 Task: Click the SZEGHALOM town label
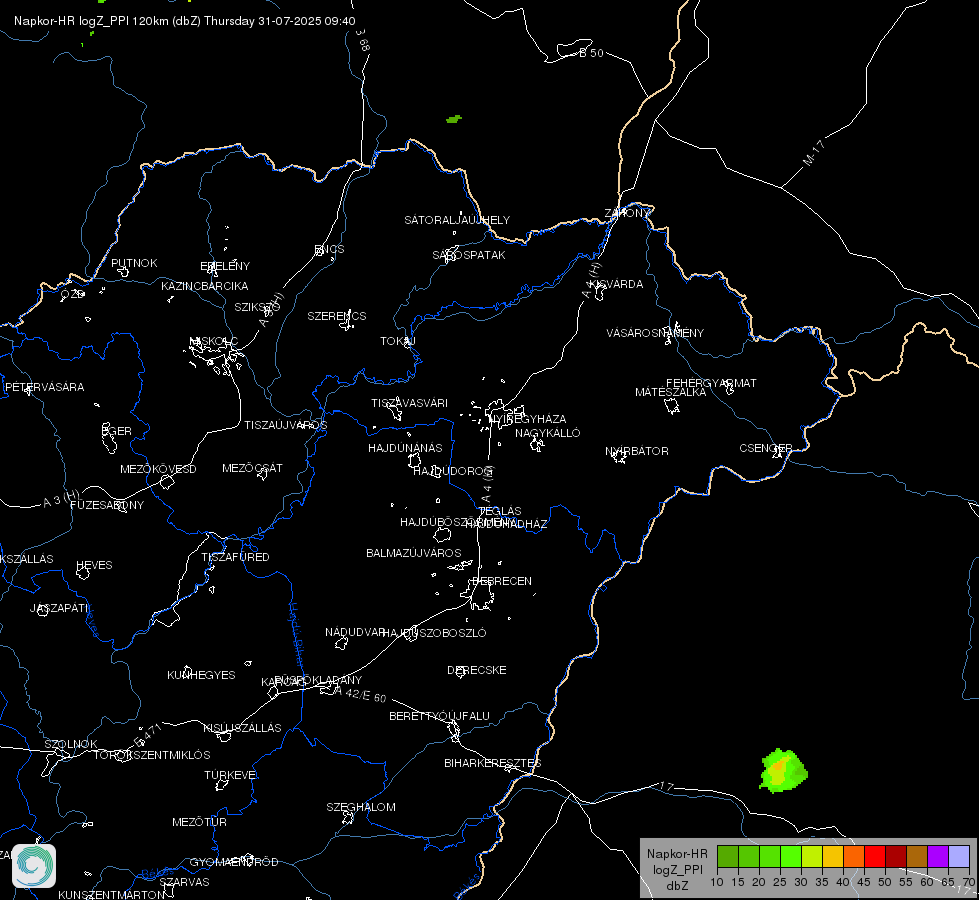[361, 807]
